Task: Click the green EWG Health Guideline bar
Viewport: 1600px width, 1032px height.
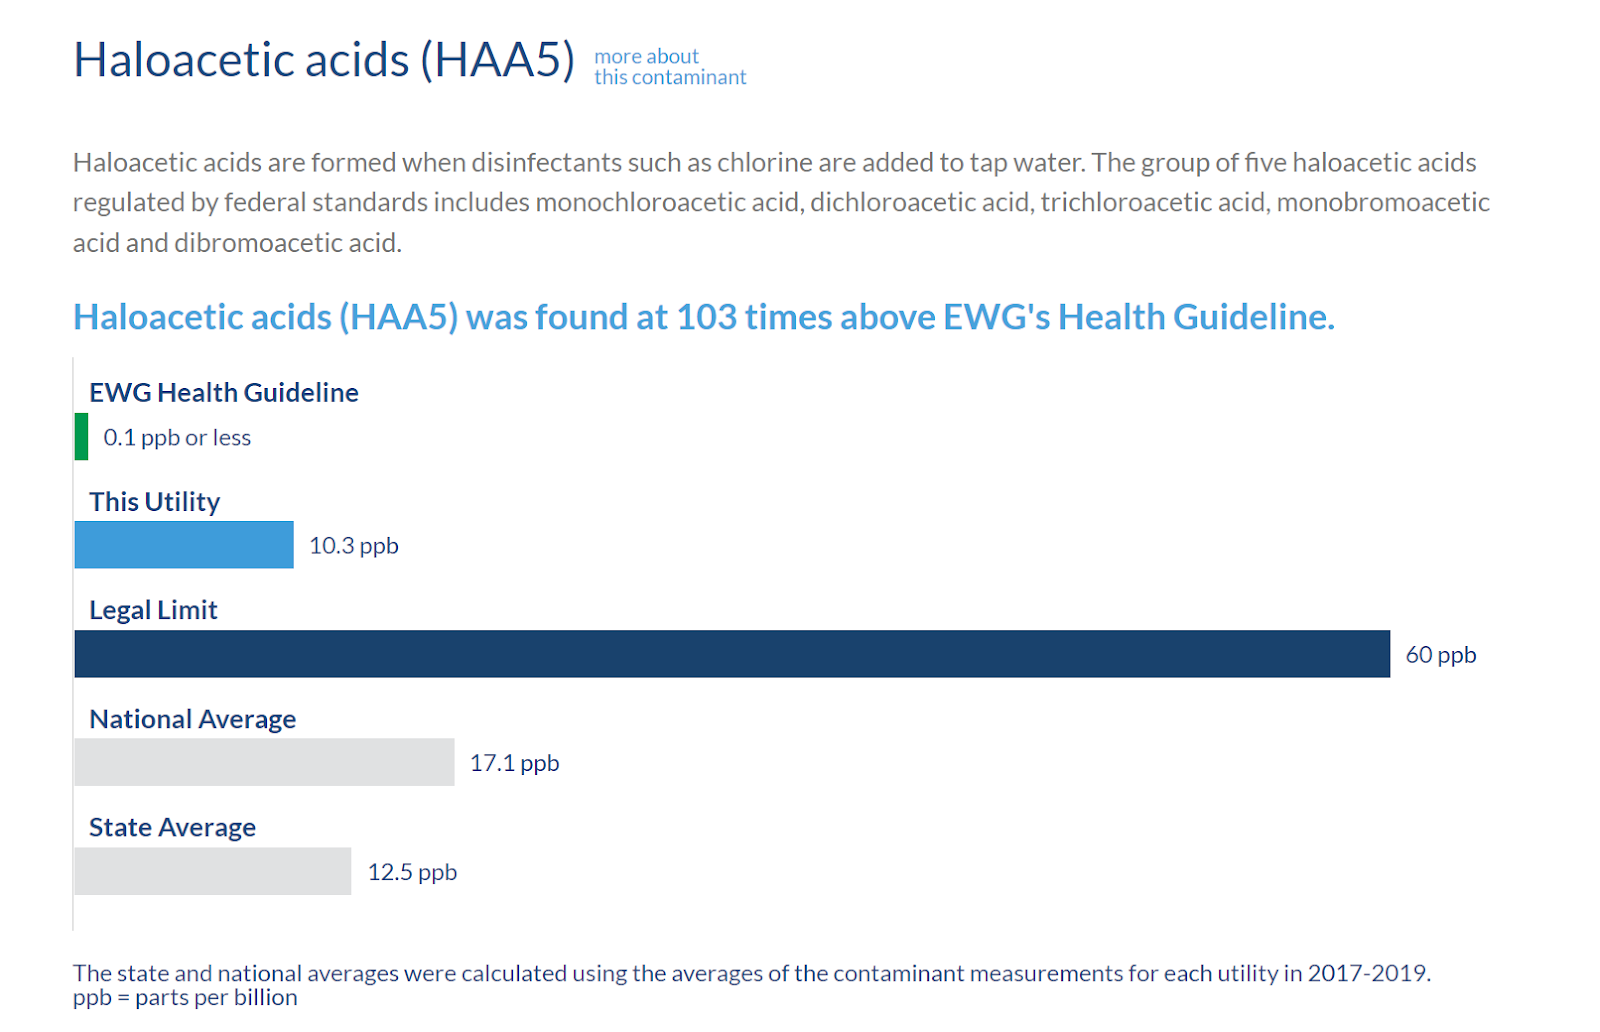Action: (x=81, y=437)
